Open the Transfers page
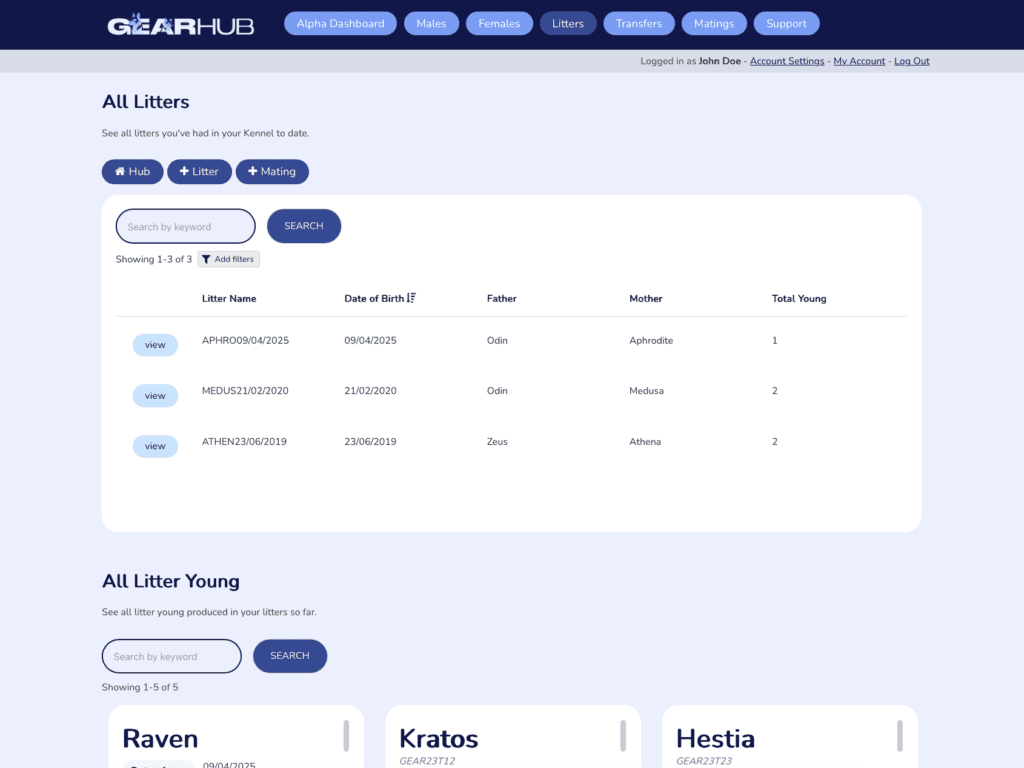 639,24
